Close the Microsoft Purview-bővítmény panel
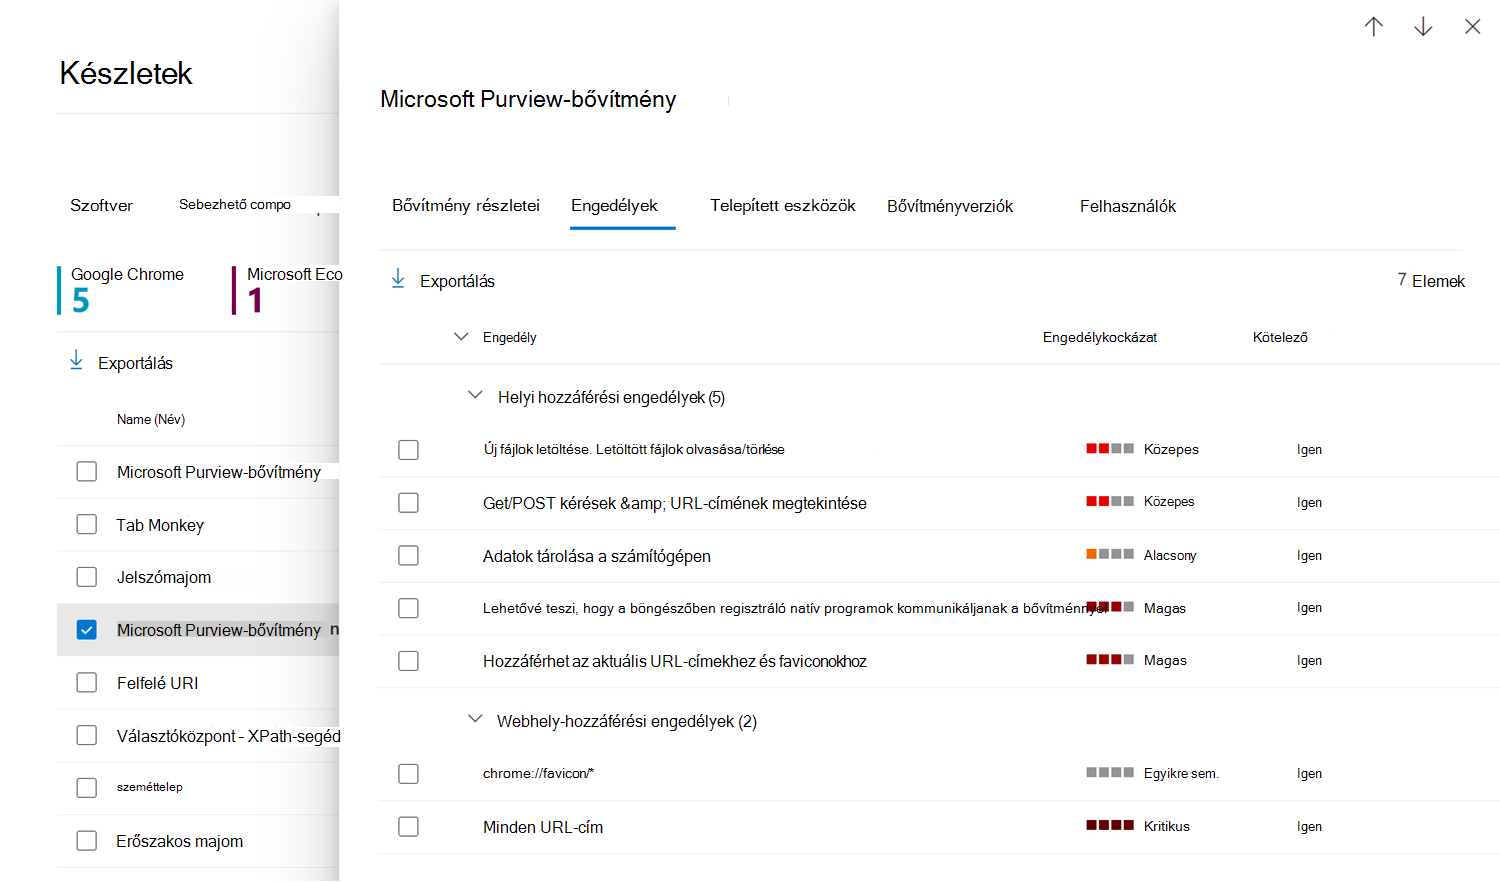This screenshot has width=1500, height=882. 1473,27
